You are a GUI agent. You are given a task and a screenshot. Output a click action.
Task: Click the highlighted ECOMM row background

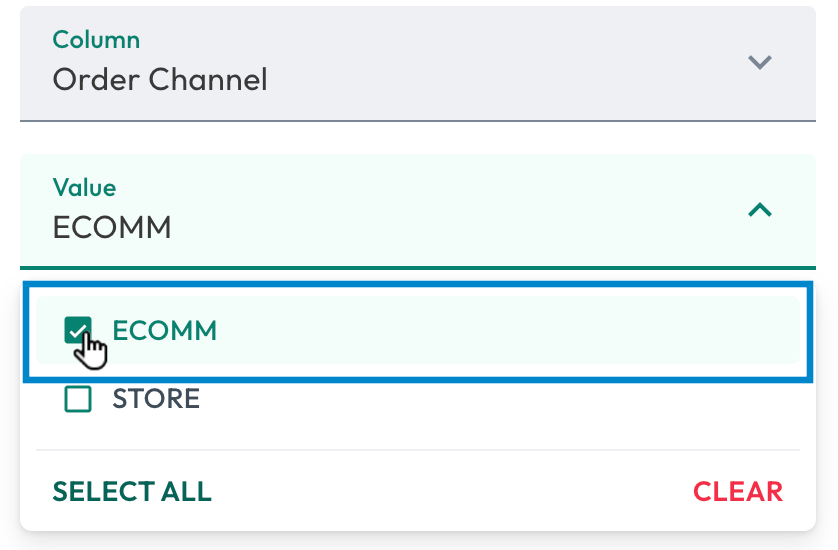(418, 330)
